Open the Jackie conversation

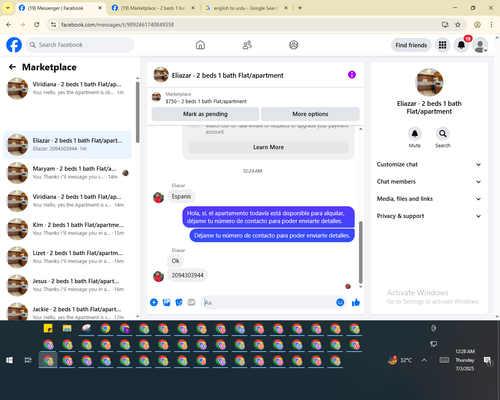(x=68, y=311)
